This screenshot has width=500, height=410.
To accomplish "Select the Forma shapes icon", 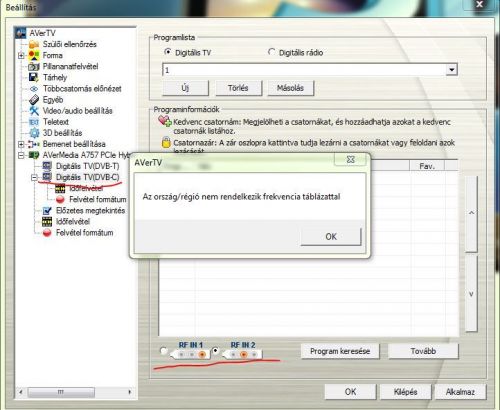I will tap(34, 55).
